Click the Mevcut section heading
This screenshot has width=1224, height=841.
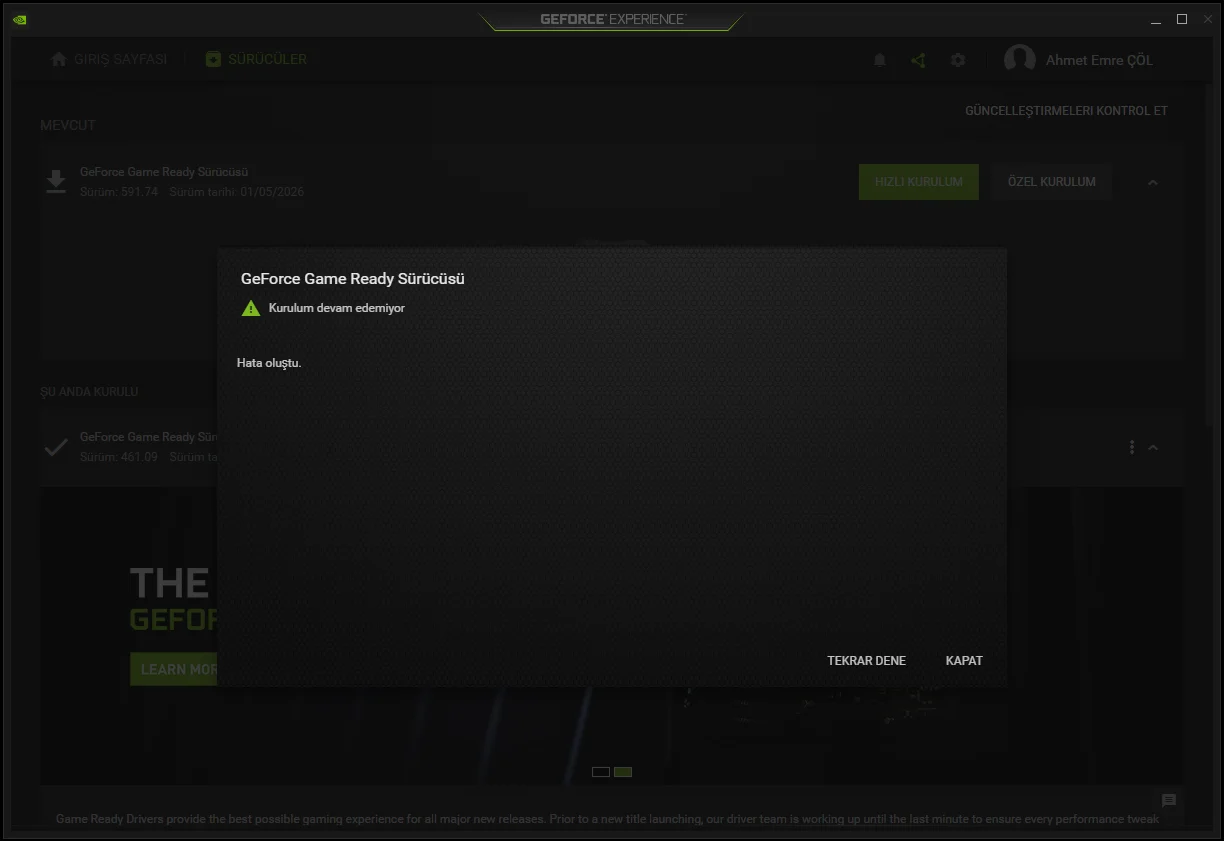[x=68, y=125]
